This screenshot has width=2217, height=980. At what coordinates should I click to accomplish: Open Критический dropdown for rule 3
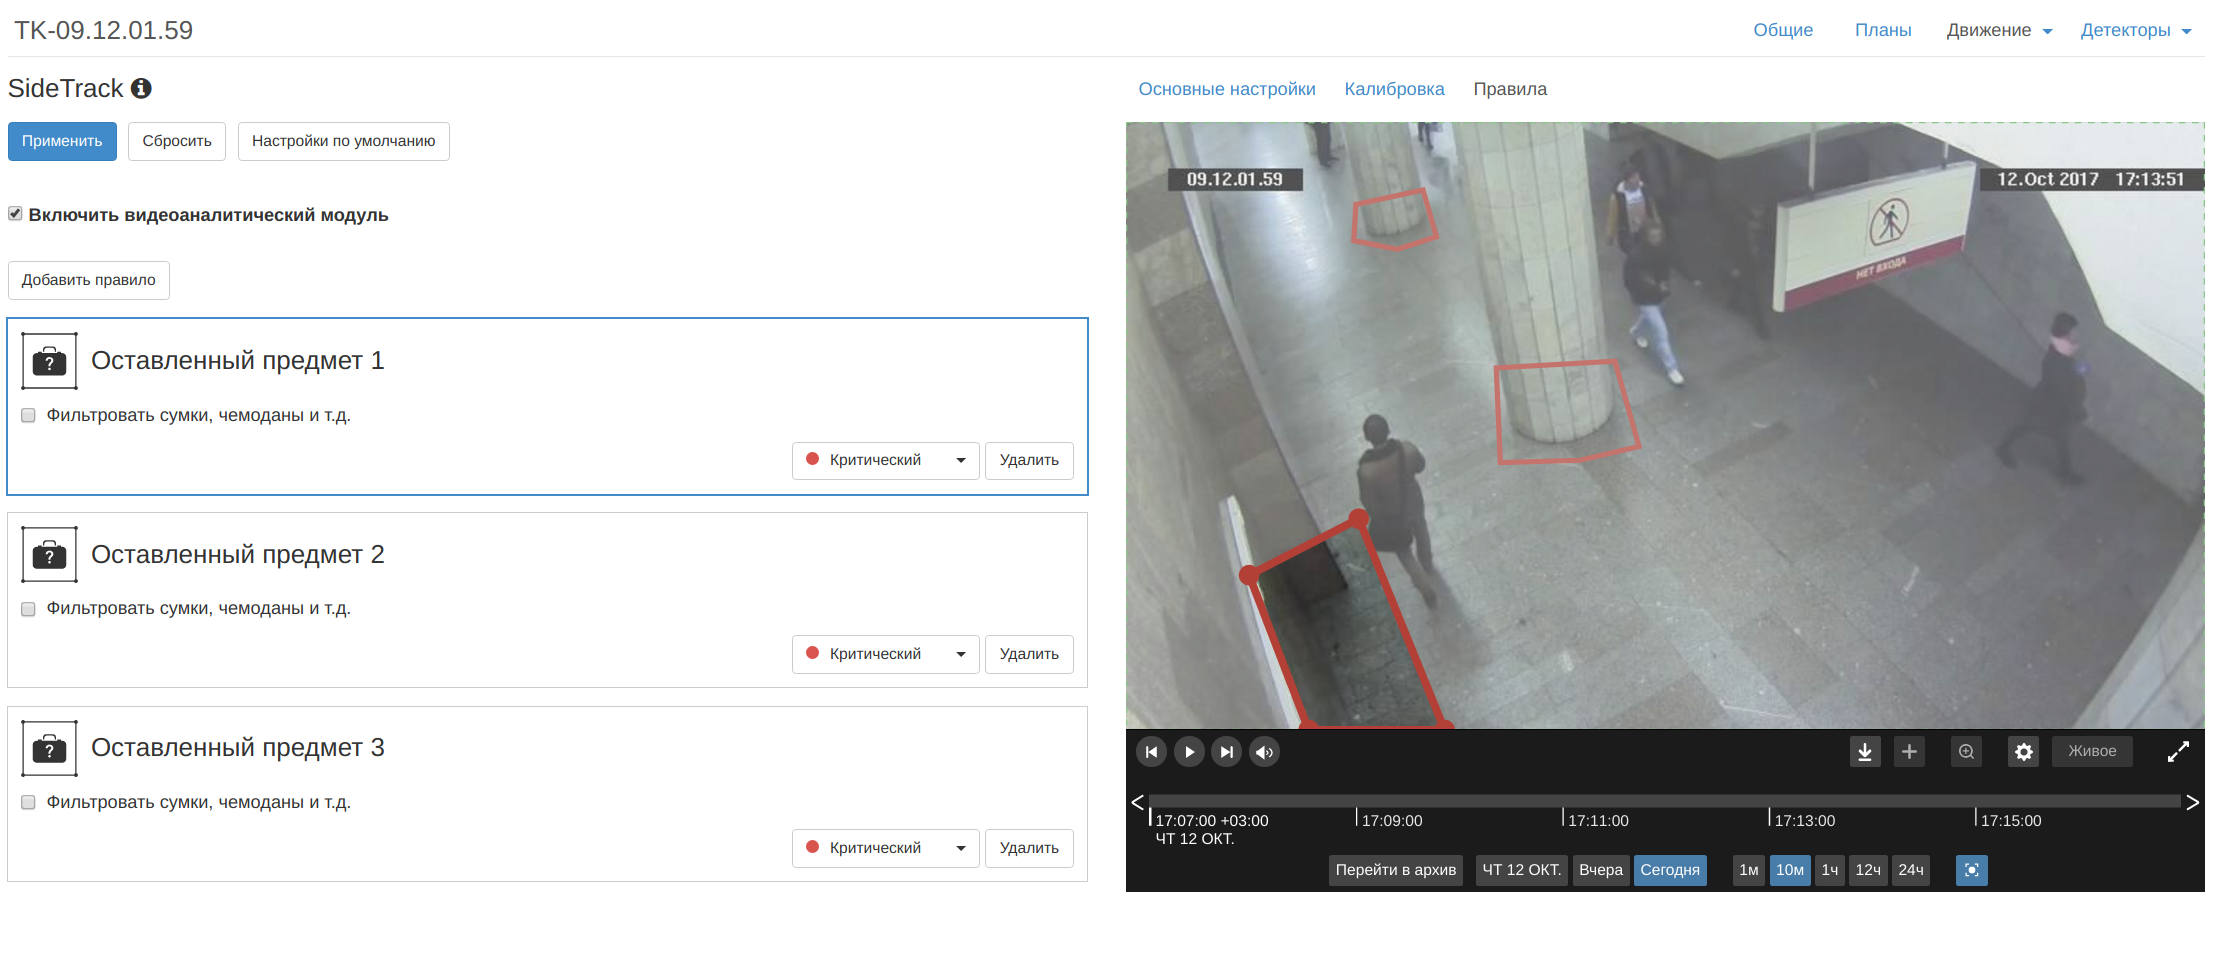point(885,848)
